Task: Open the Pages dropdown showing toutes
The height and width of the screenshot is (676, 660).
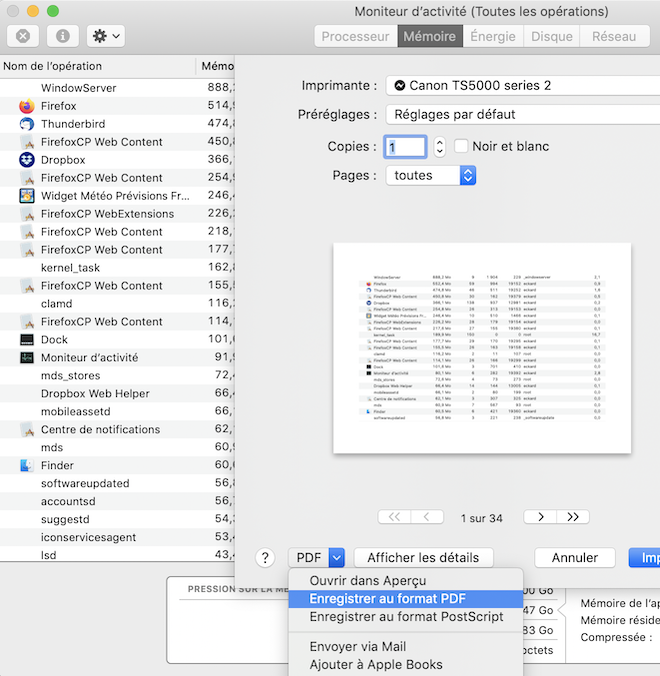Action: [x=431, y=175]
